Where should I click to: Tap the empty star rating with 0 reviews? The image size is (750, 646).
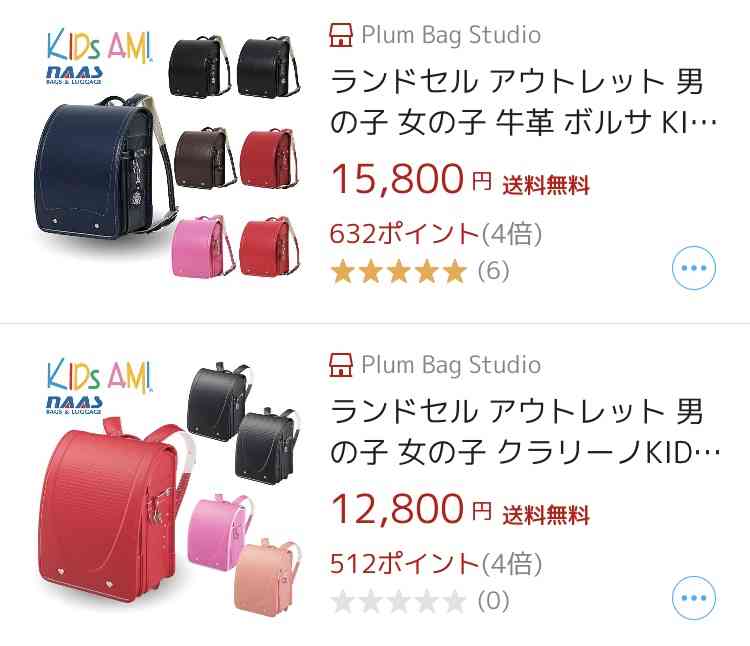click(420, 601)
